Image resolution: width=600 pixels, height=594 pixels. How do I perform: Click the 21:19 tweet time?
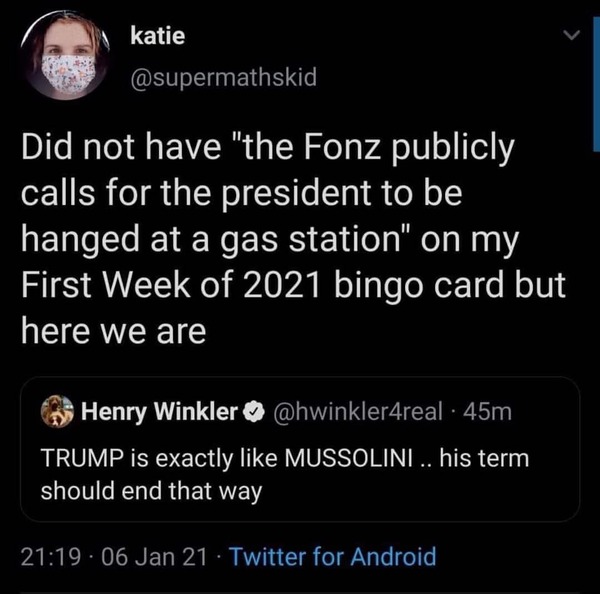click(x=49, y=556)
